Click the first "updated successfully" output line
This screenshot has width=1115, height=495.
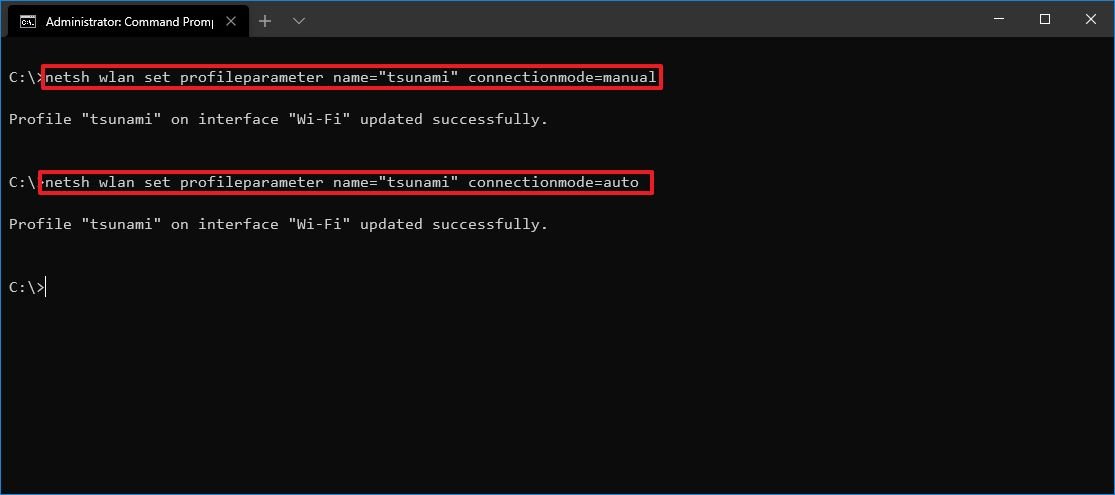tap(278, 119)
